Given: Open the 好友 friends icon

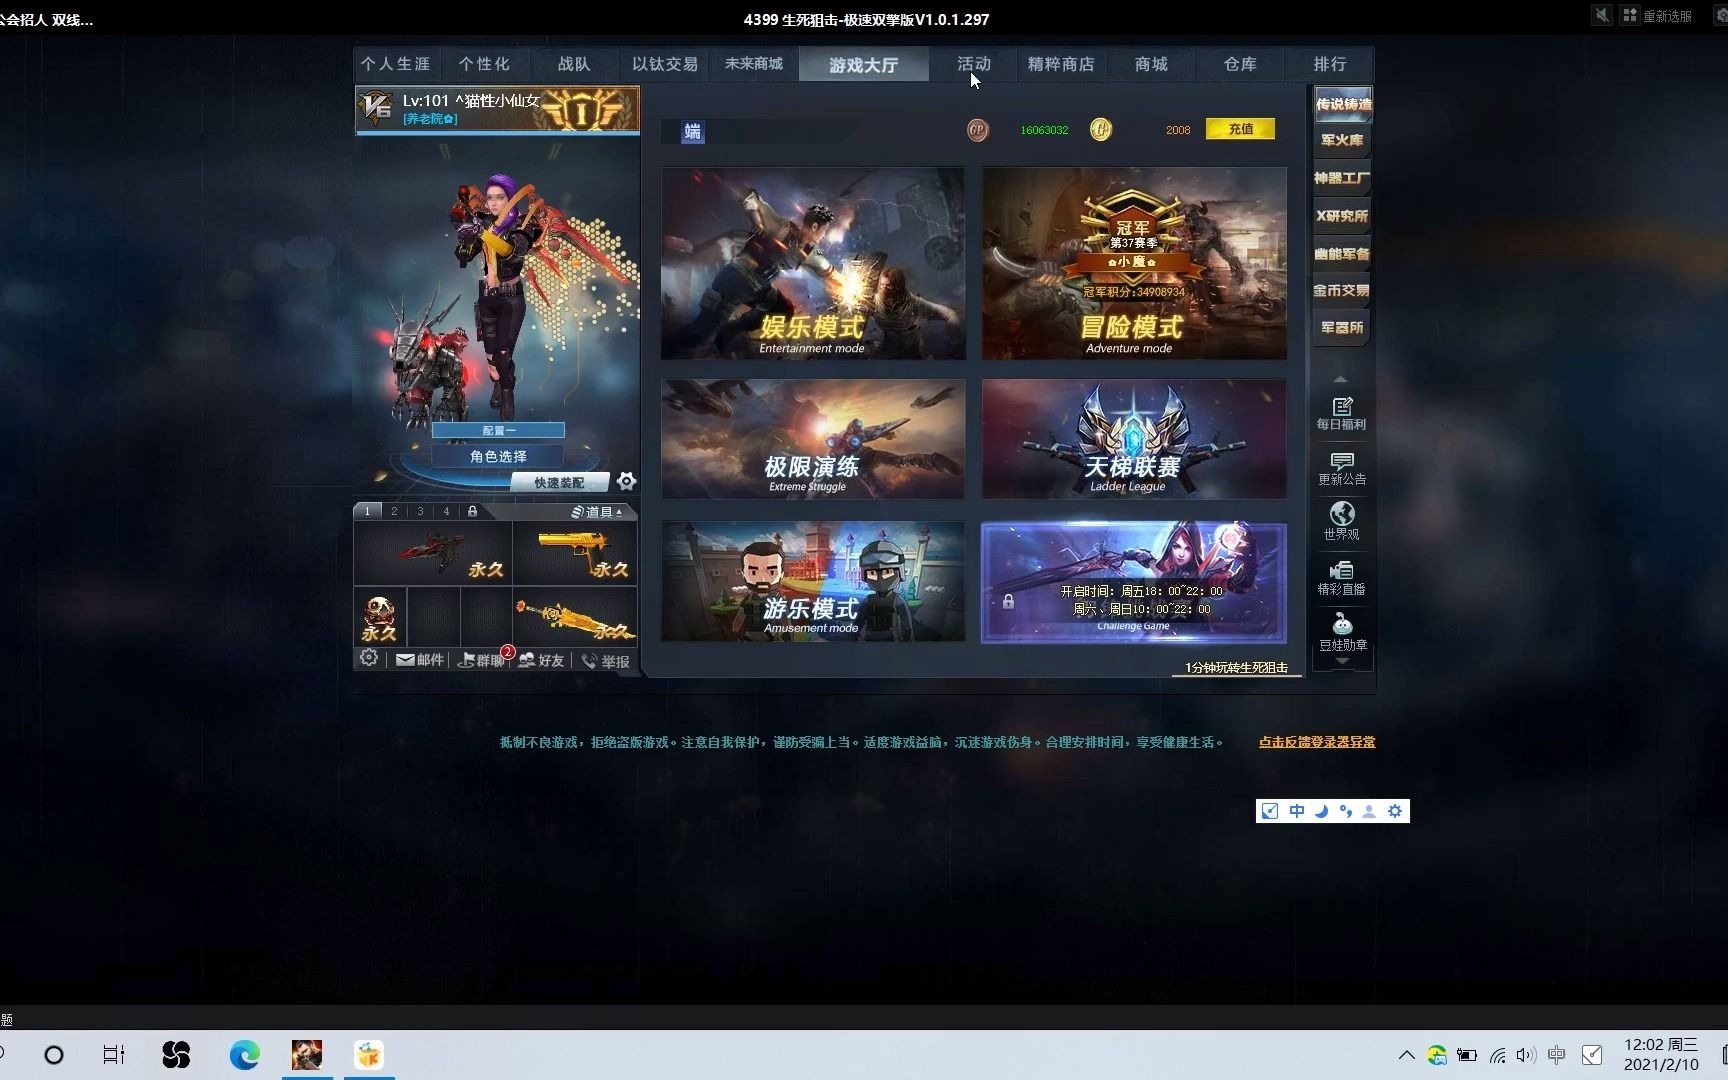Looking at the screenshot, I should coord(541,660).
